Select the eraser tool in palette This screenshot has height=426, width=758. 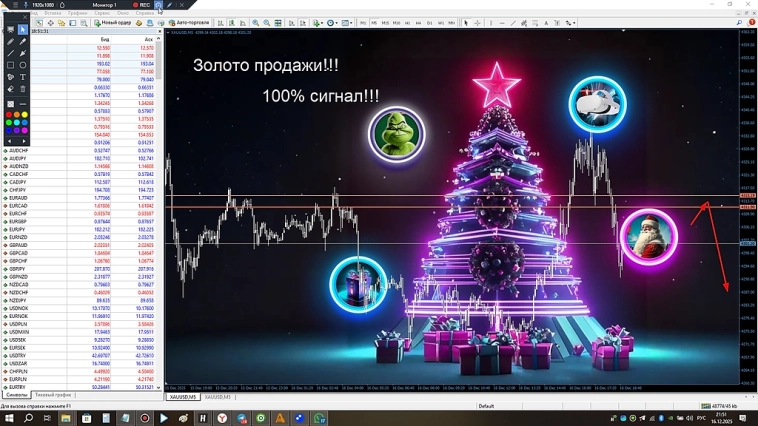(11, 89)
